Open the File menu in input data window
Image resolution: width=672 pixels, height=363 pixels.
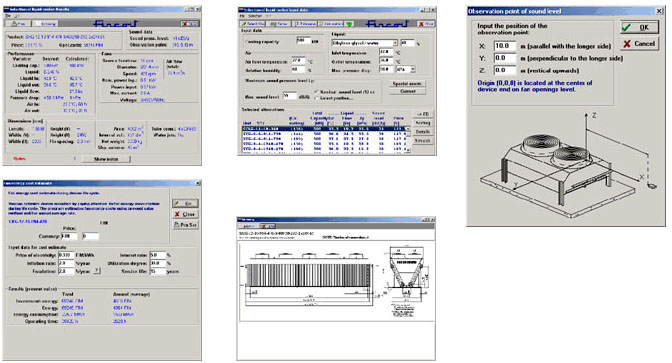(x=242, y=16)
